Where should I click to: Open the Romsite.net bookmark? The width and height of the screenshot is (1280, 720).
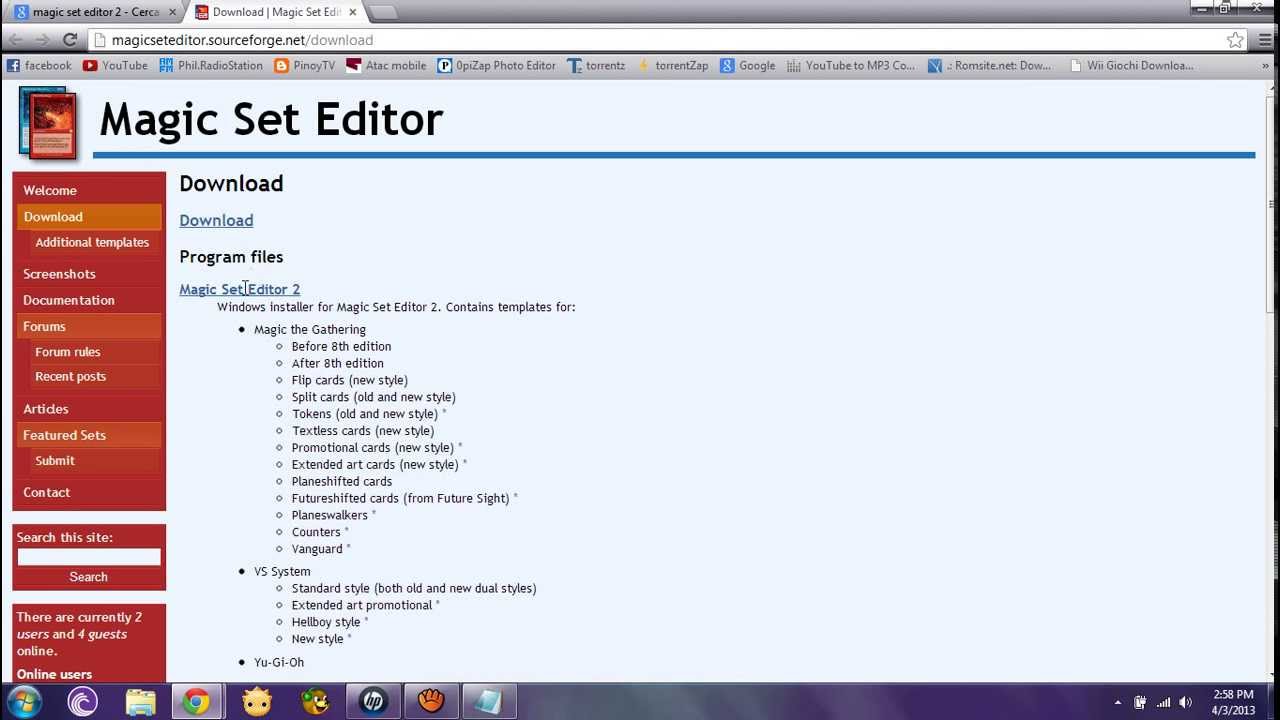coord(989,65)
